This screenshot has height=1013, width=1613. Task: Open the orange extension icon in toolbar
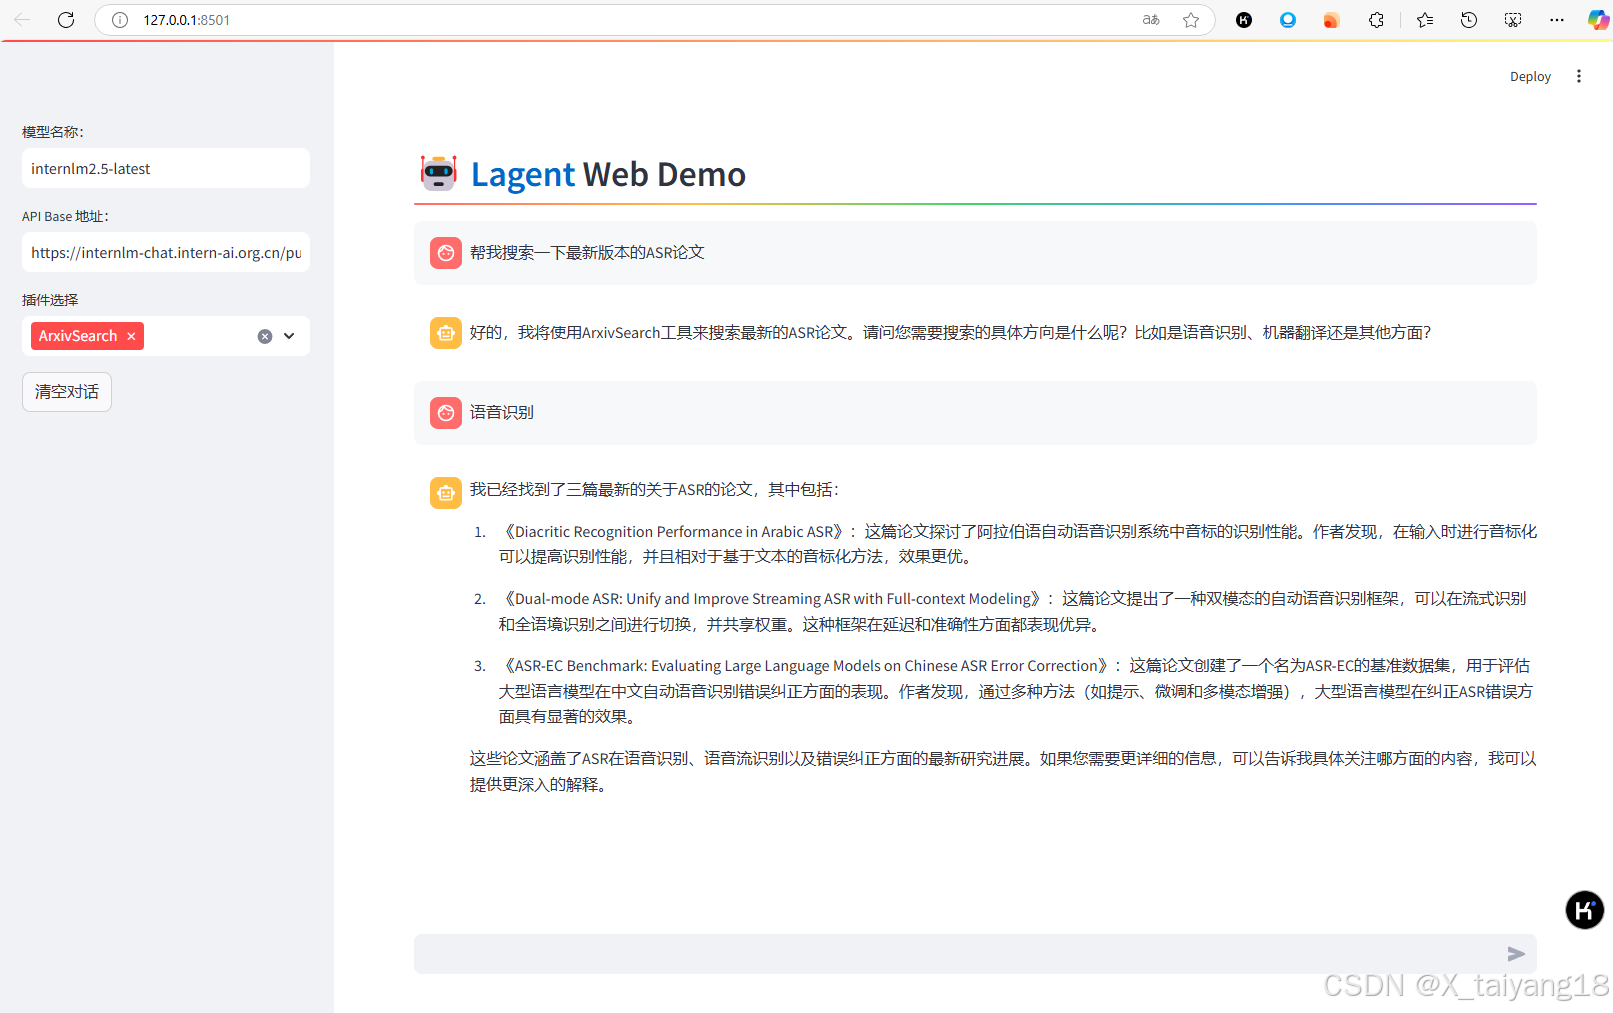point(1331,20)
